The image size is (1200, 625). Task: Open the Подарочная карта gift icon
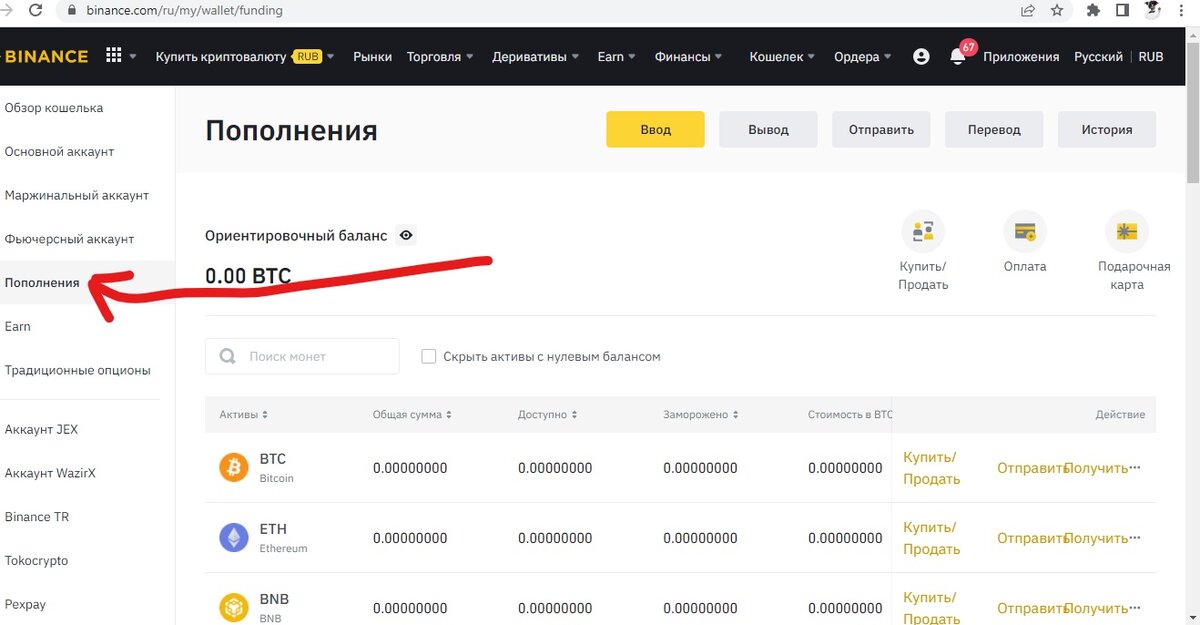point(1127,231)
